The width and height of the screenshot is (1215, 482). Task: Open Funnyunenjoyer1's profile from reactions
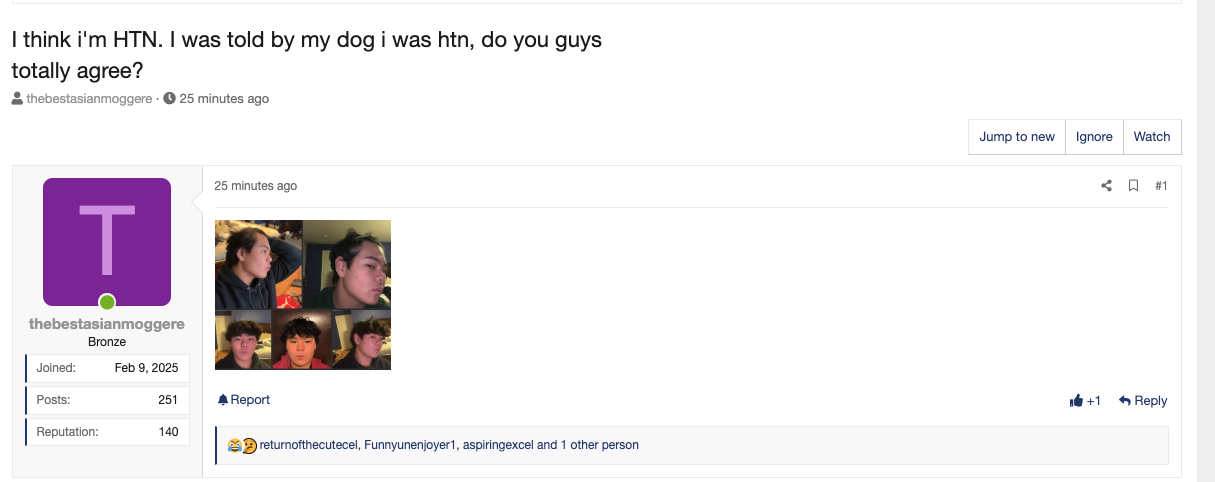pos(410,445)
